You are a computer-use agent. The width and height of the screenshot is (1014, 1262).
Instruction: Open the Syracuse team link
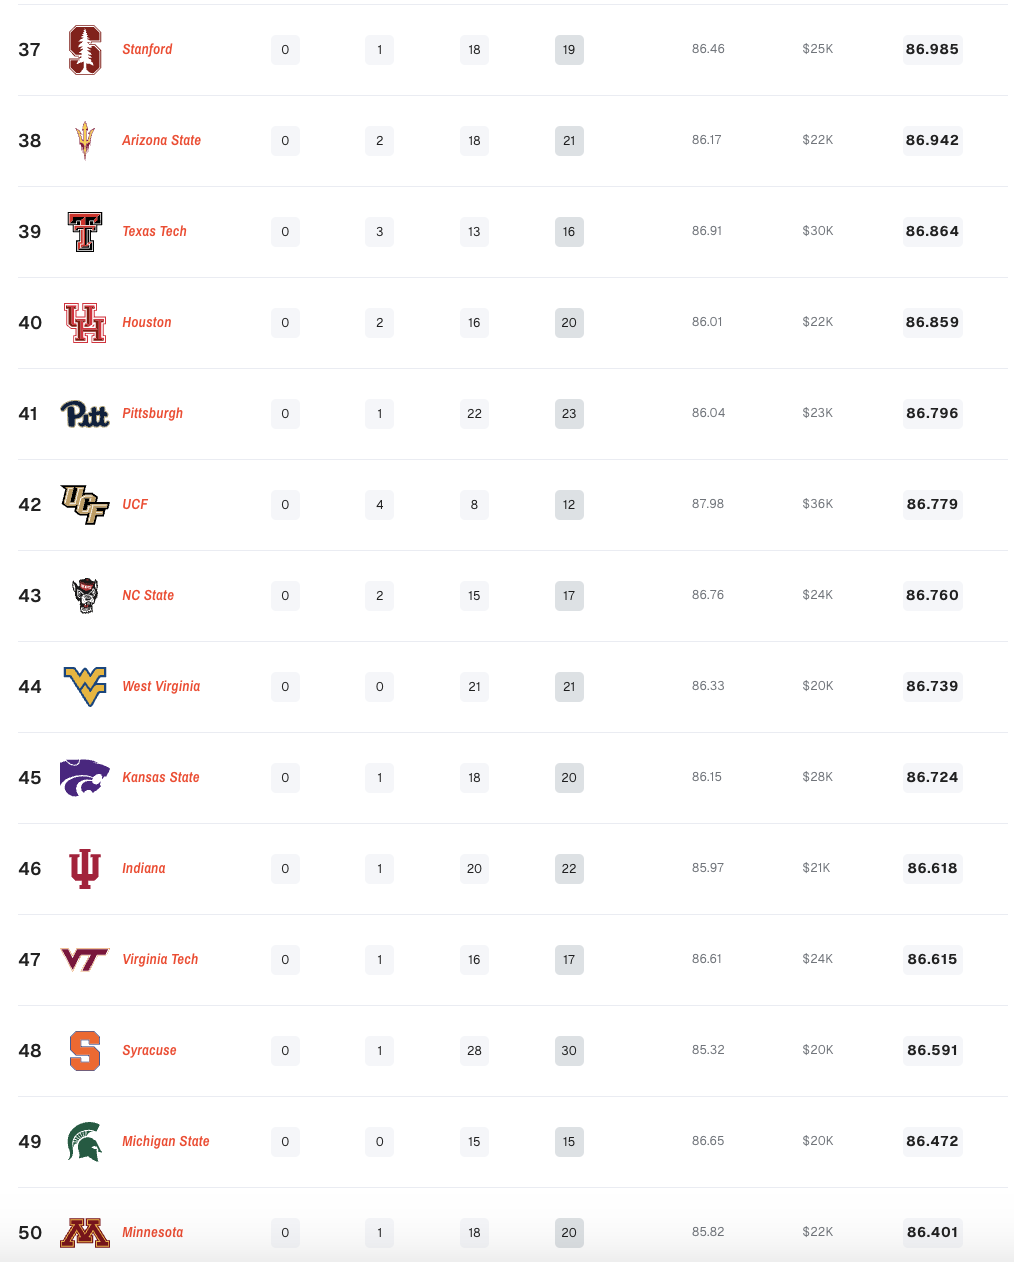[x=149, y=1051]
